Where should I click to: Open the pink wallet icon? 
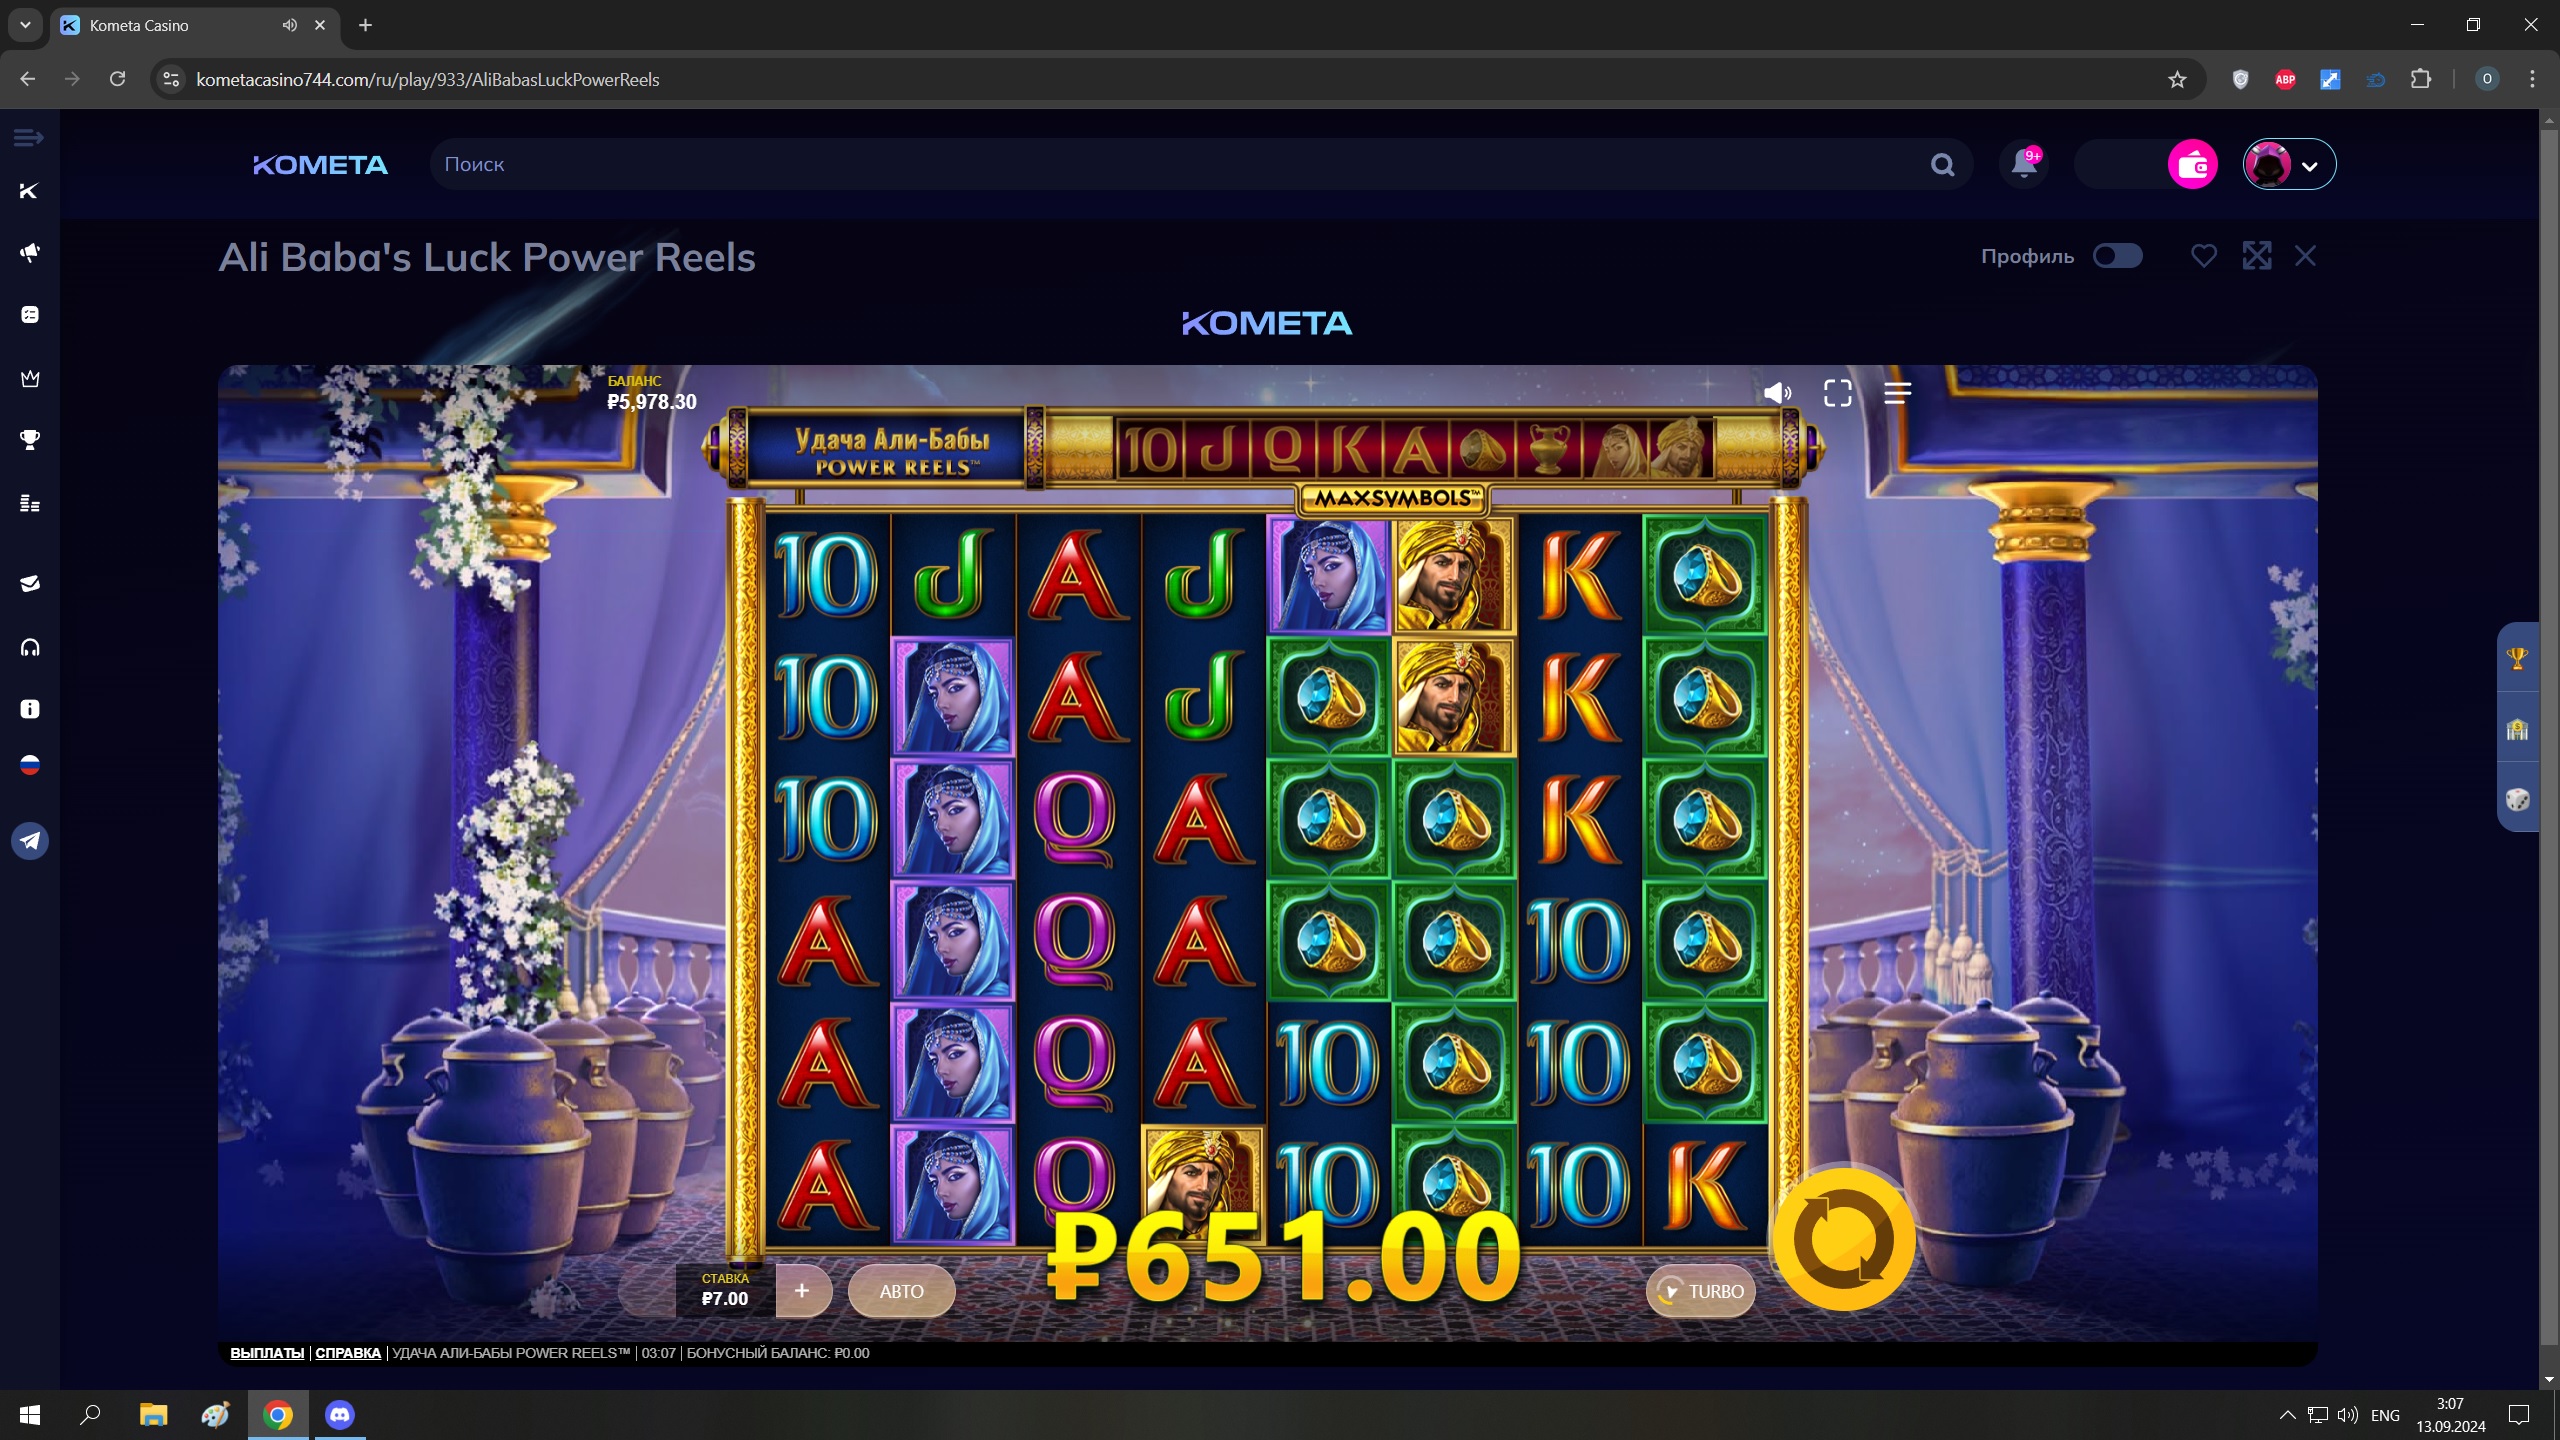[2192, 165]
